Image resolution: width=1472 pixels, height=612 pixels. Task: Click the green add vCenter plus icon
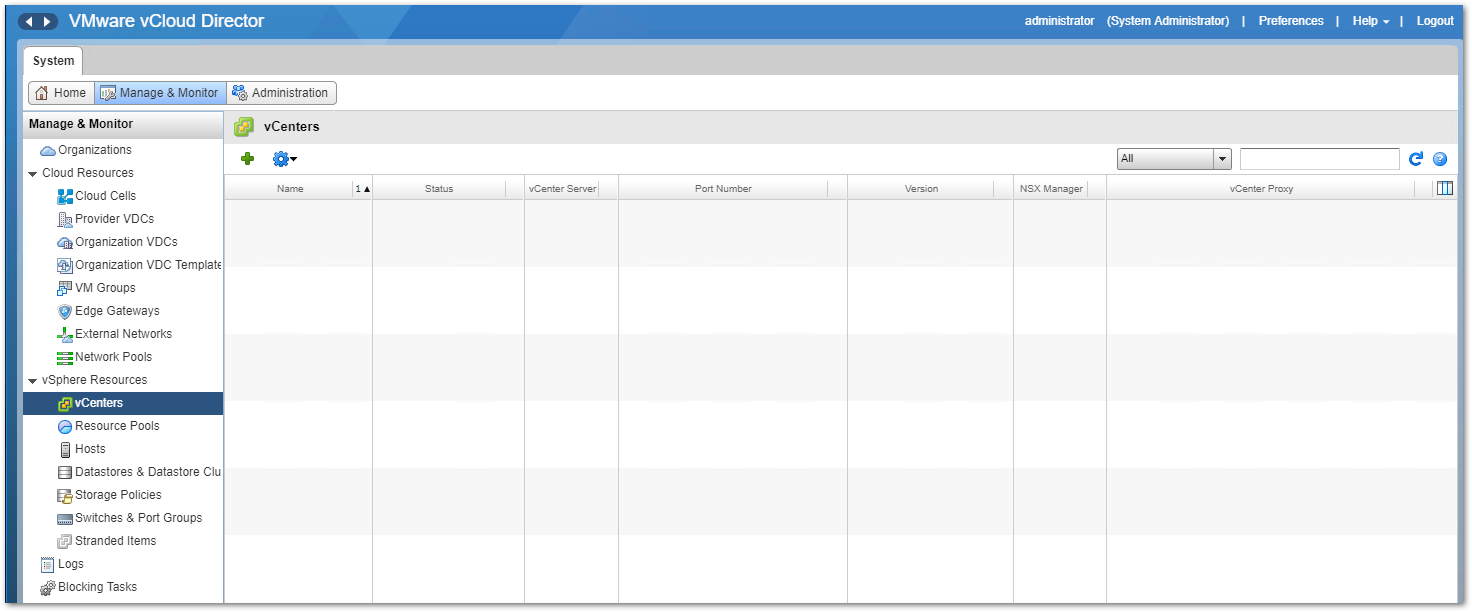pos(248,158)
